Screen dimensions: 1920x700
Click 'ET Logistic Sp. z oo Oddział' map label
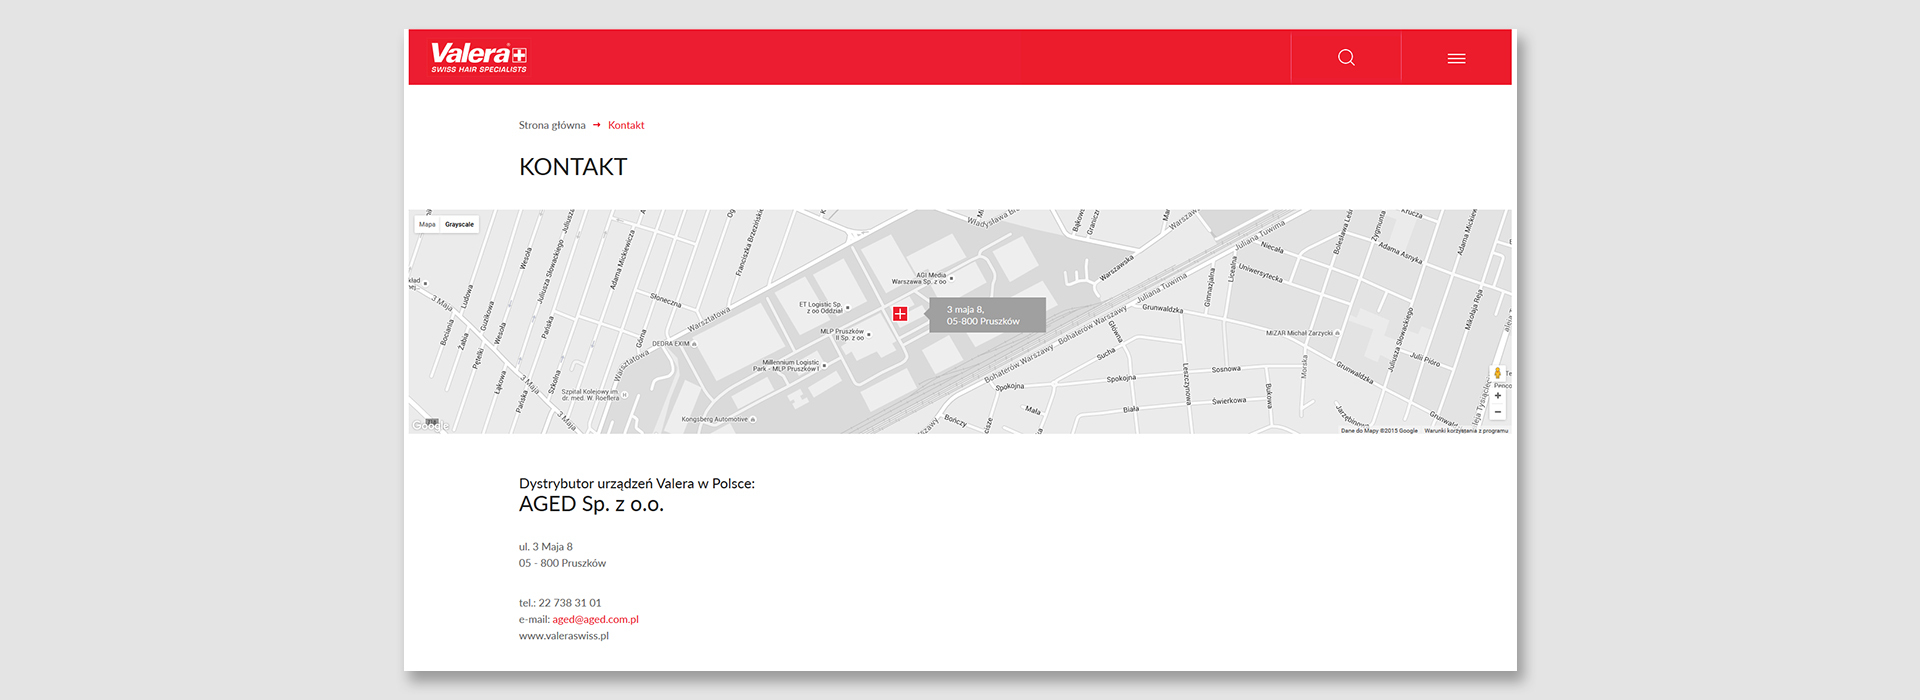pyautogui.click(x=821, y=308)
